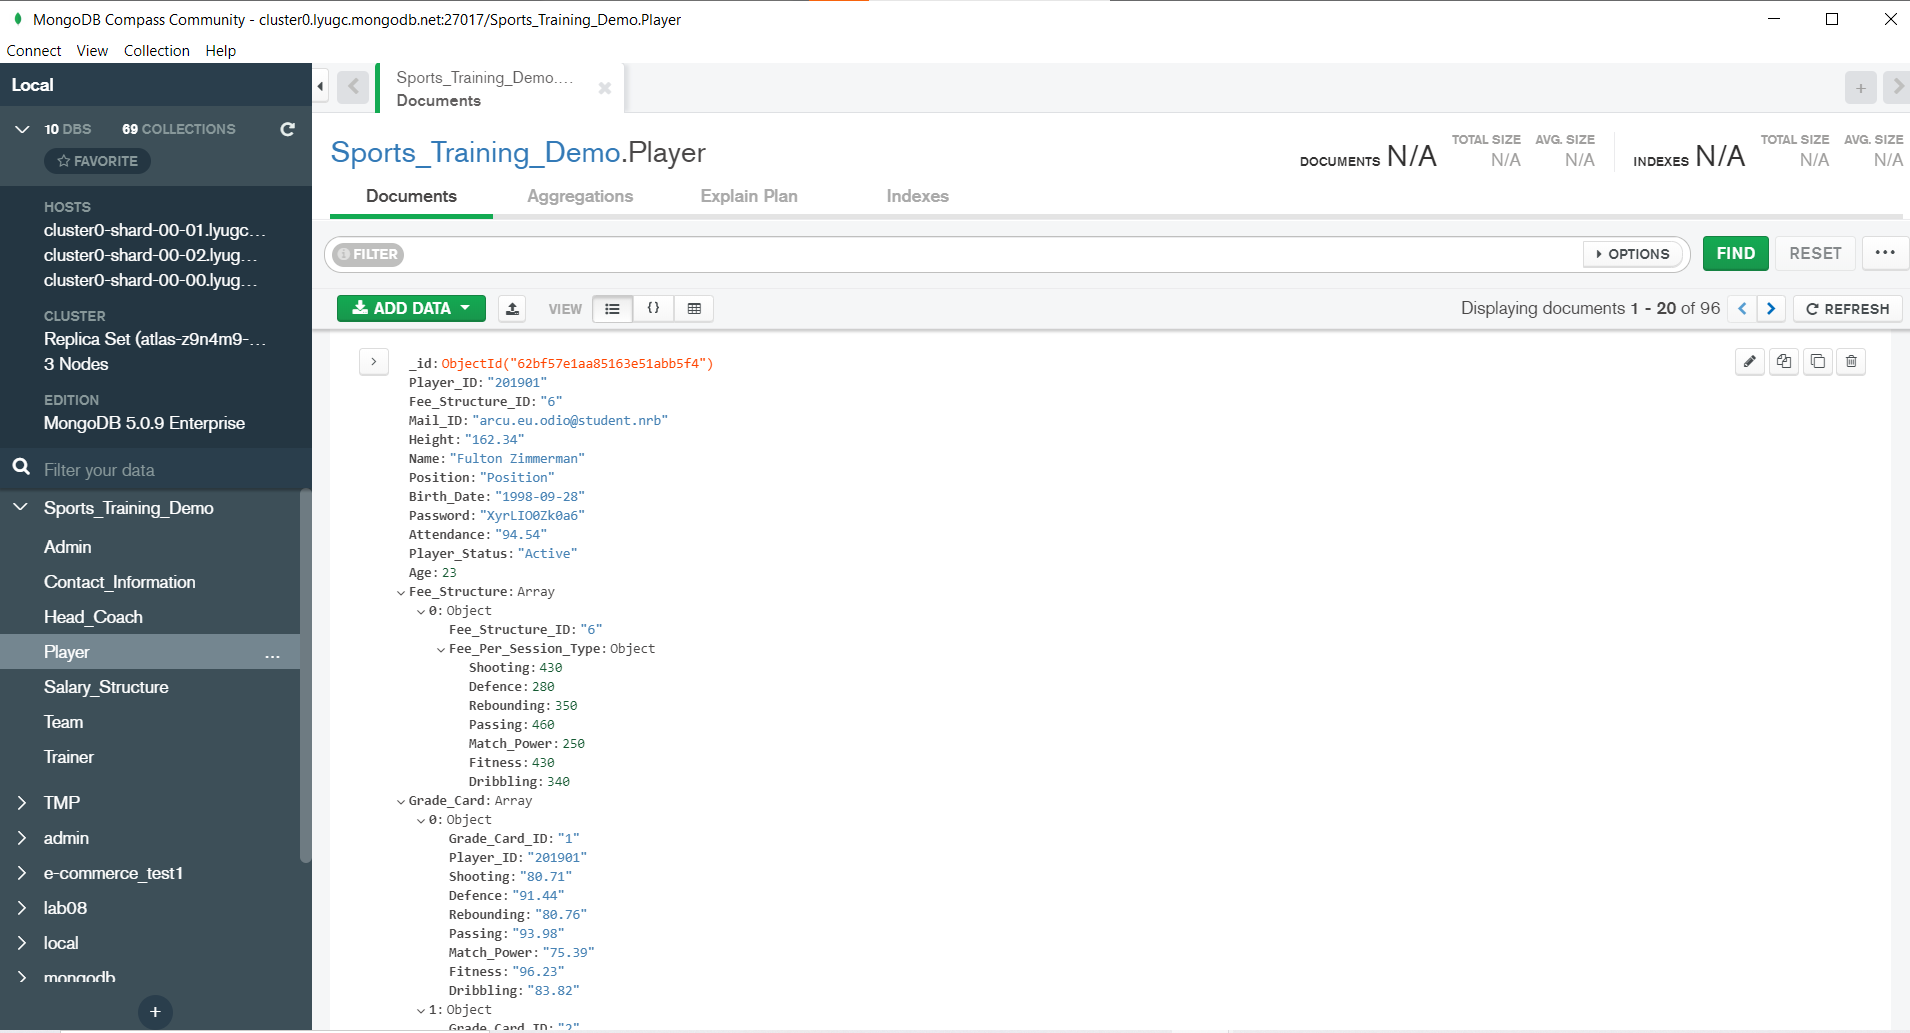Collapse the sidebar arrow
Screen dimensions: 1910x1033
click(x=320, y=87)
